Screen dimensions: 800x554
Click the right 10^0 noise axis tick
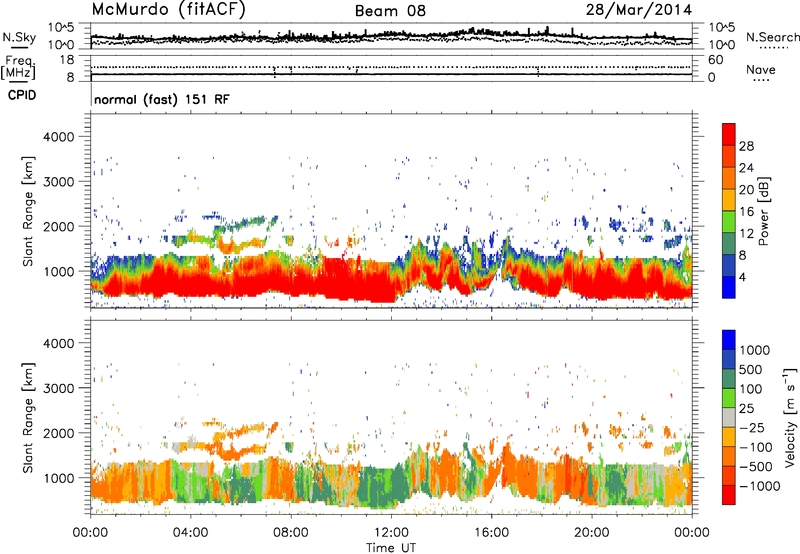(722, 45)
